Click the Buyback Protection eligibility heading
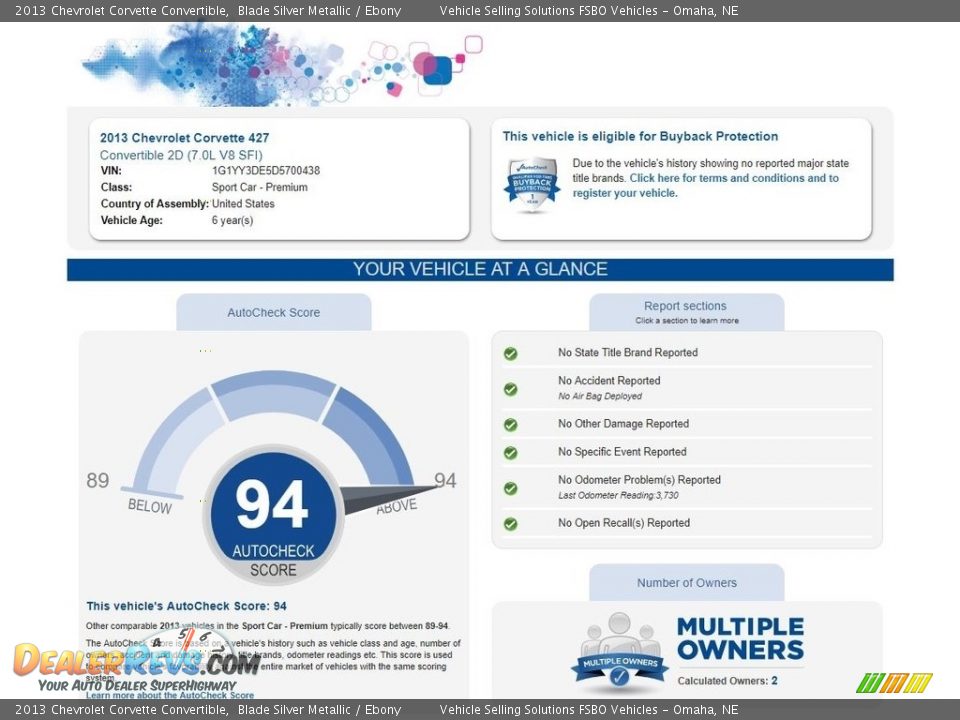 (640, 137)
